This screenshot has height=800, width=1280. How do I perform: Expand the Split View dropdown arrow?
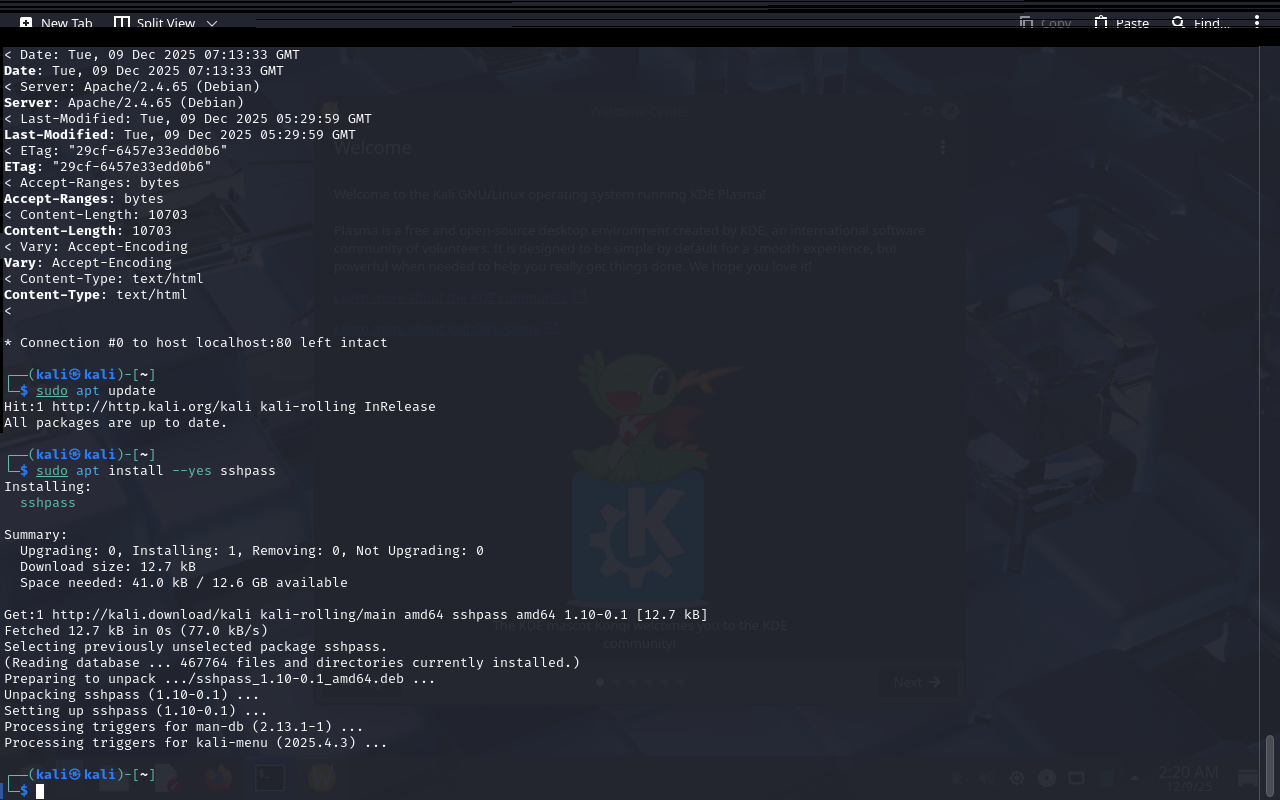pyautogui.click(x=212, y=23)
